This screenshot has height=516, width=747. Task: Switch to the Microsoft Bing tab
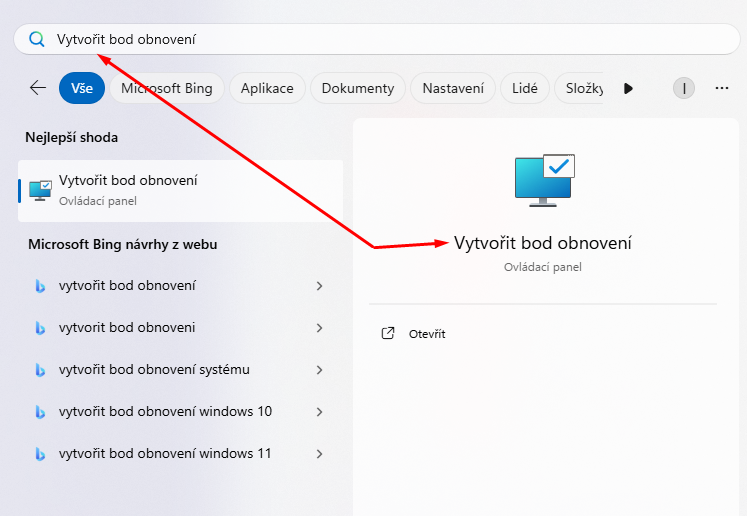point(167,88)
